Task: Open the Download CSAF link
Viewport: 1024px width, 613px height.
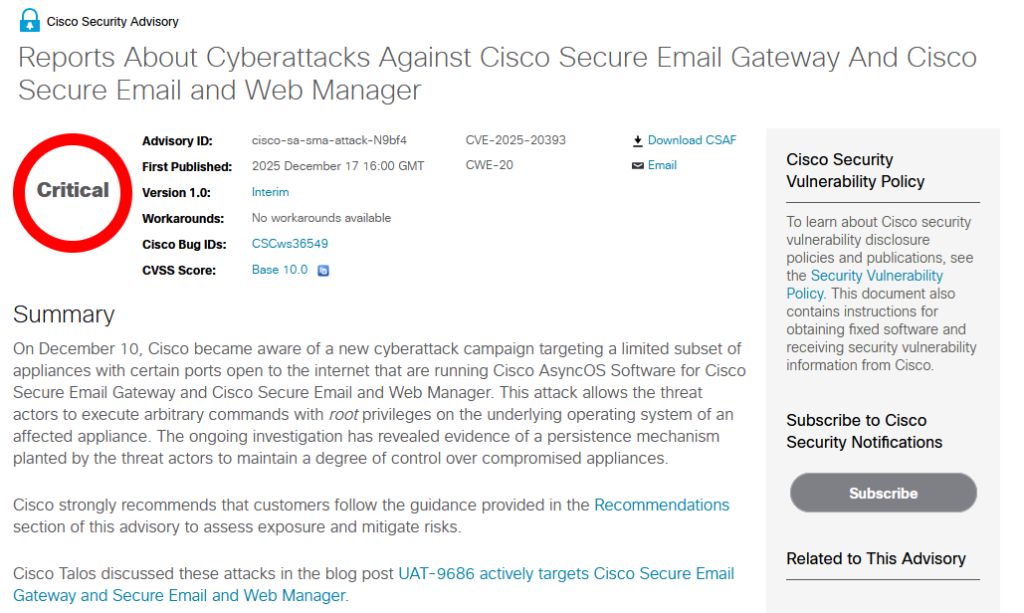Action: click(x=691, y=140)
